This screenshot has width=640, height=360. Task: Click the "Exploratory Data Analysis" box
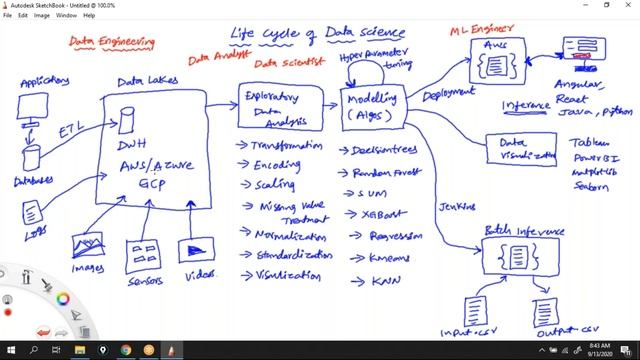pyautogui.click(x=281, y=107)
